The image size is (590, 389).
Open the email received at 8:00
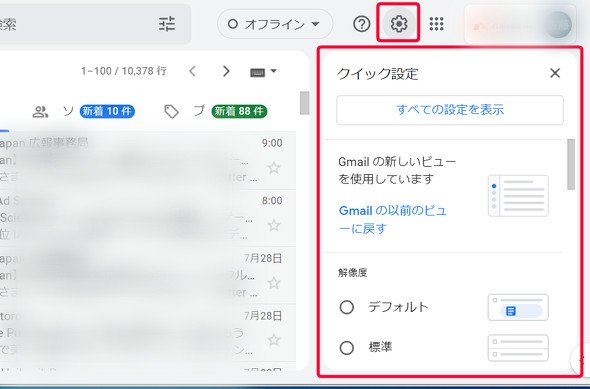click(148, 218)
